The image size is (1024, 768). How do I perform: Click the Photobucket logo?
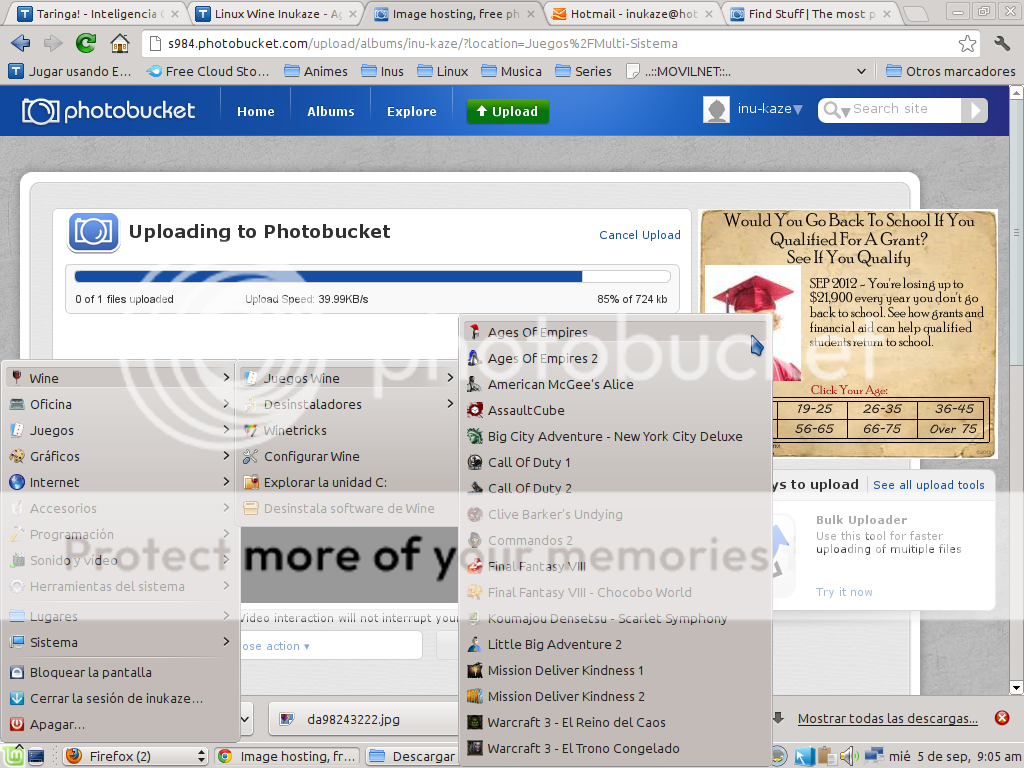click(108, 111)
